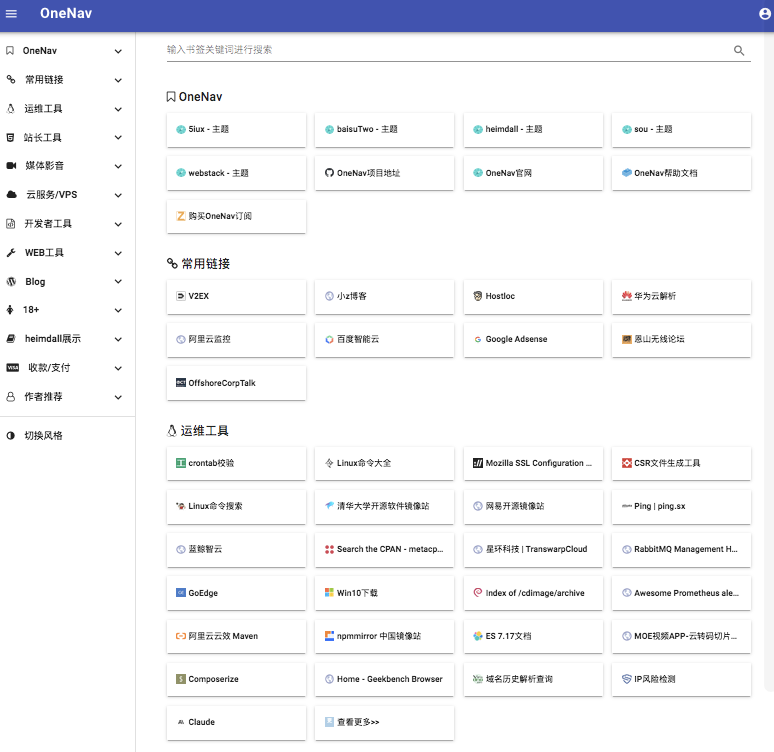Select 切换风格 to switch theme
The image size is (774, 752).
pyautogui.click(x=43, y=435)
